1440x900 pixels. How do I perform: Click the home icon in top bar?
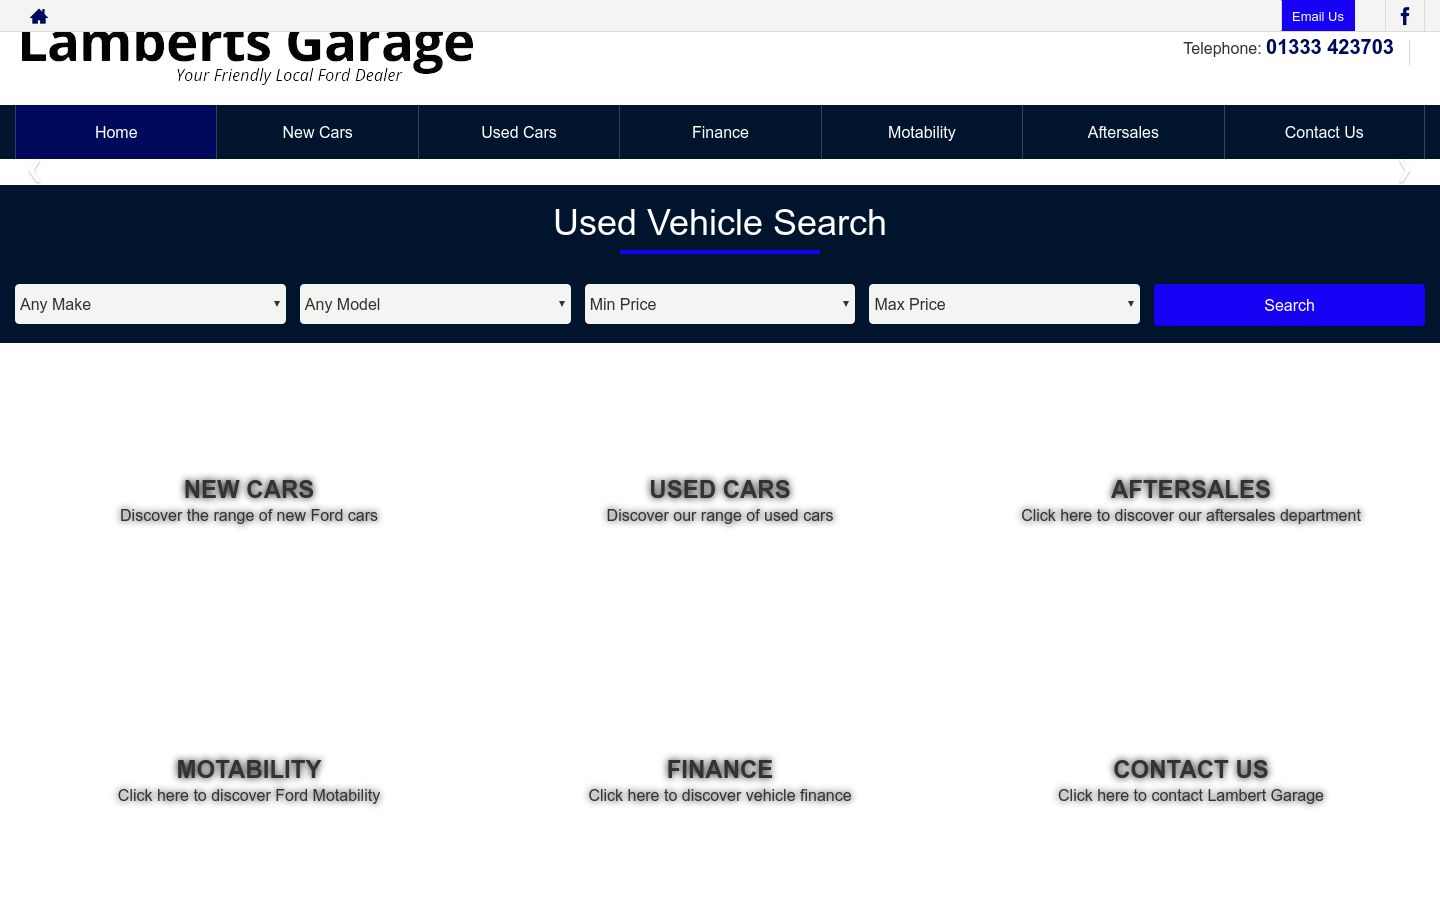[x=39, y=16]
